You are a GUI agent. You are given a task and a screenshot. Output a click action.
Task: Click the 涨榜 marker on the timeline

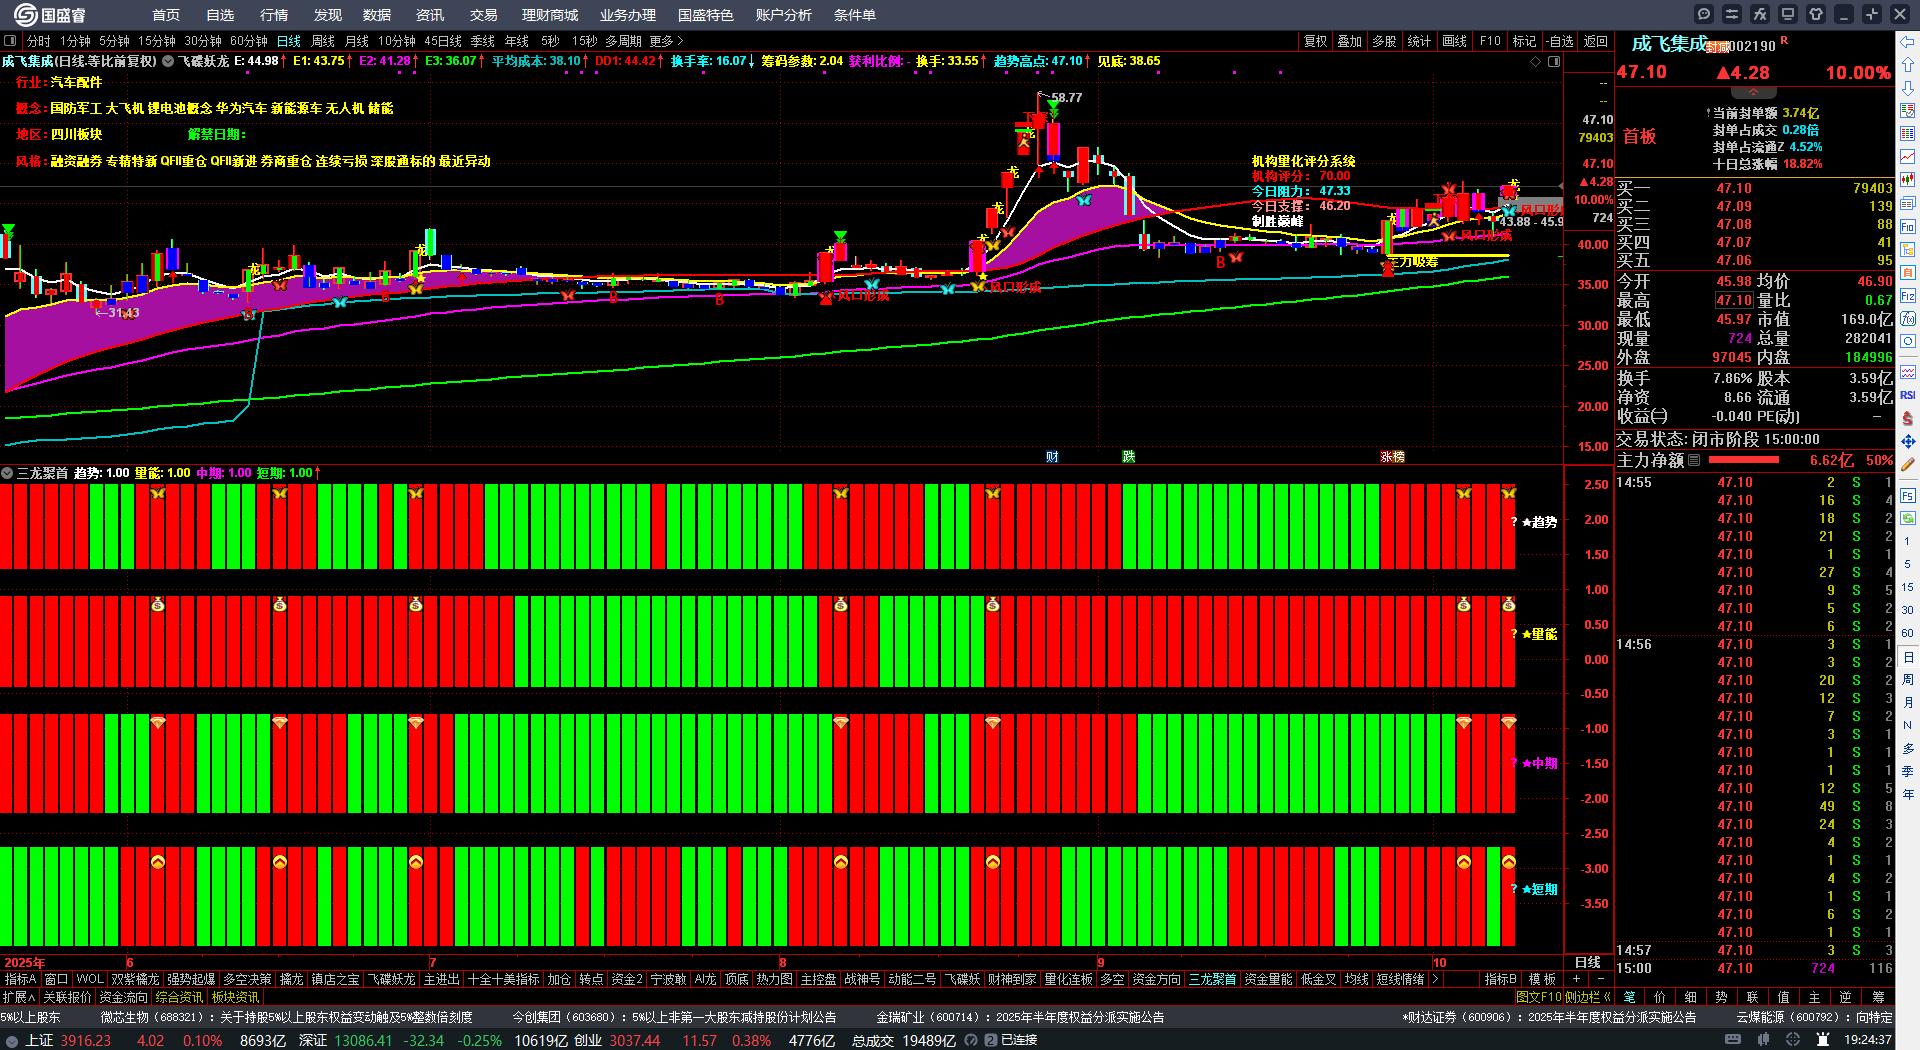1393,457
